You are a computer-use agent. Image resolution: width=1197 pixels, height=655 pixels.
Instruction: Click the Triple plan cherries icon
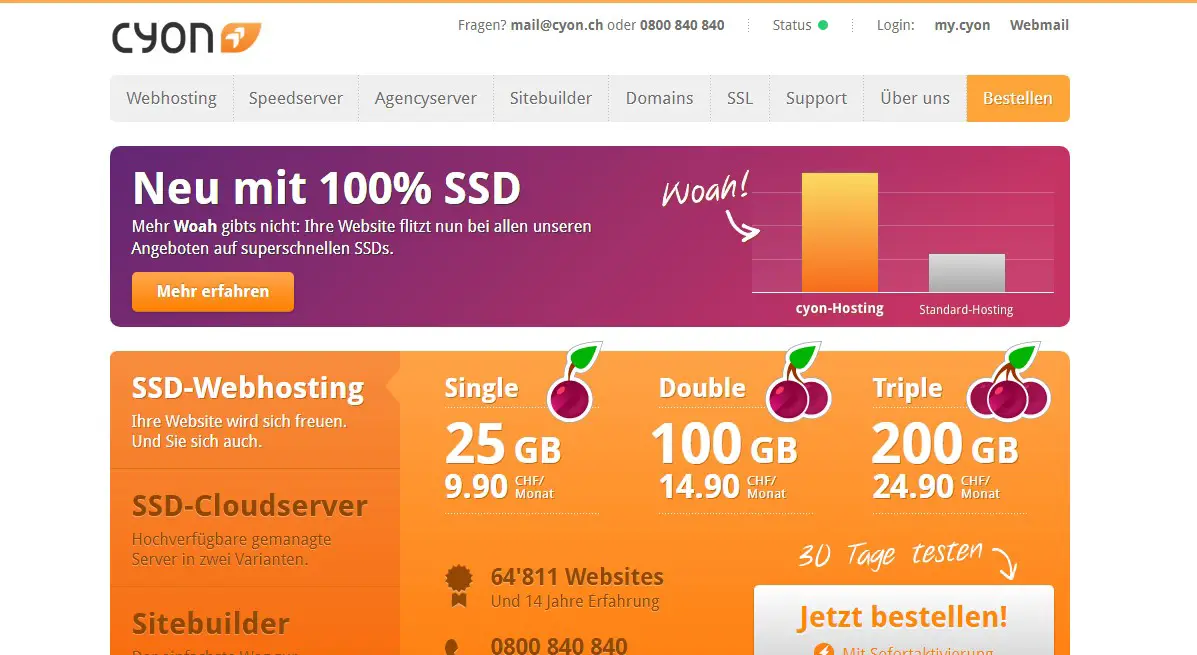point(1009,381)
